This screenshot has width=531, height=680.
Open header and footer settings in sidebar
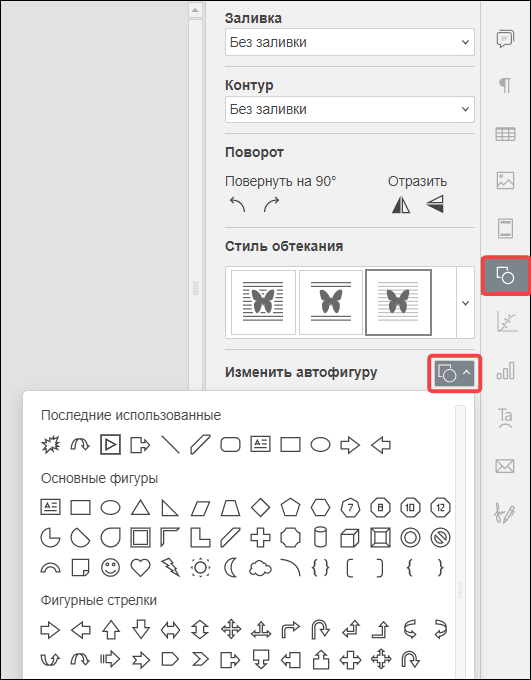pos(505,229)
